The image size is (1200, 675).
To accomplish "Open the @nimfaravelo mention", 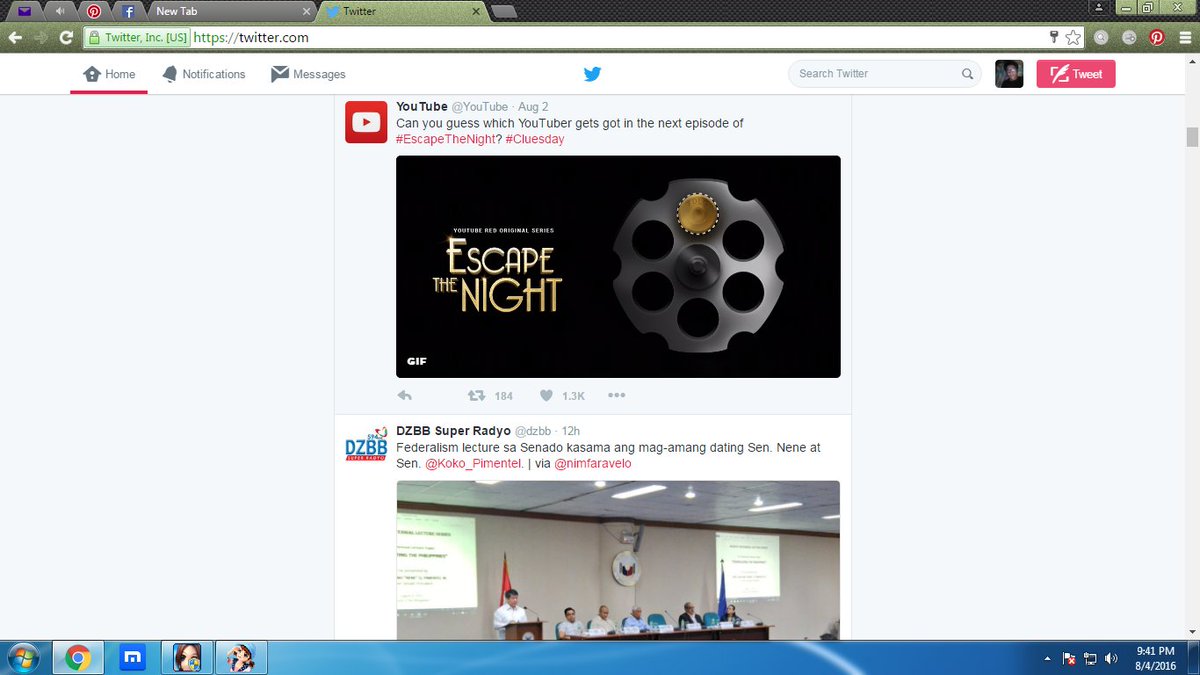I will point(593,464).
